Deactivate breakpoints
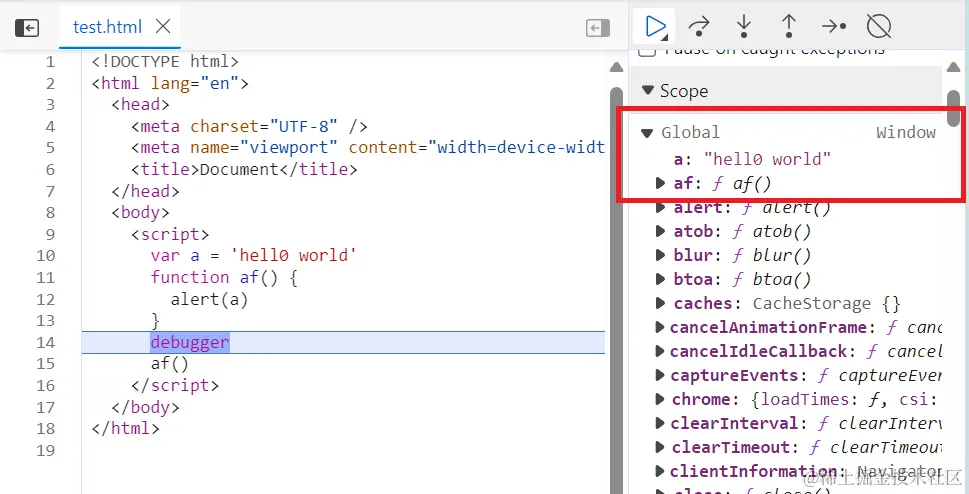Screen dimensions: 969x494 pyautogui.click(x=879, y=27)
